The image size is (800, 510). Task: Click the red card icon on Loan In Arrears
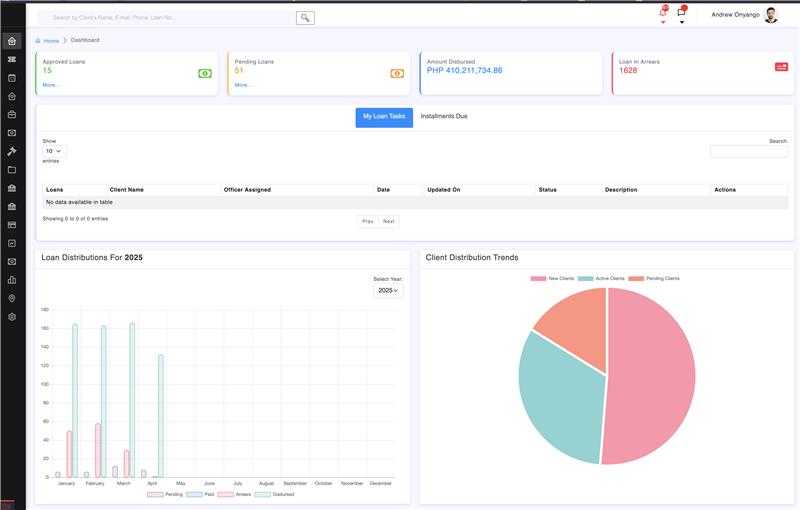click(781, 67)
